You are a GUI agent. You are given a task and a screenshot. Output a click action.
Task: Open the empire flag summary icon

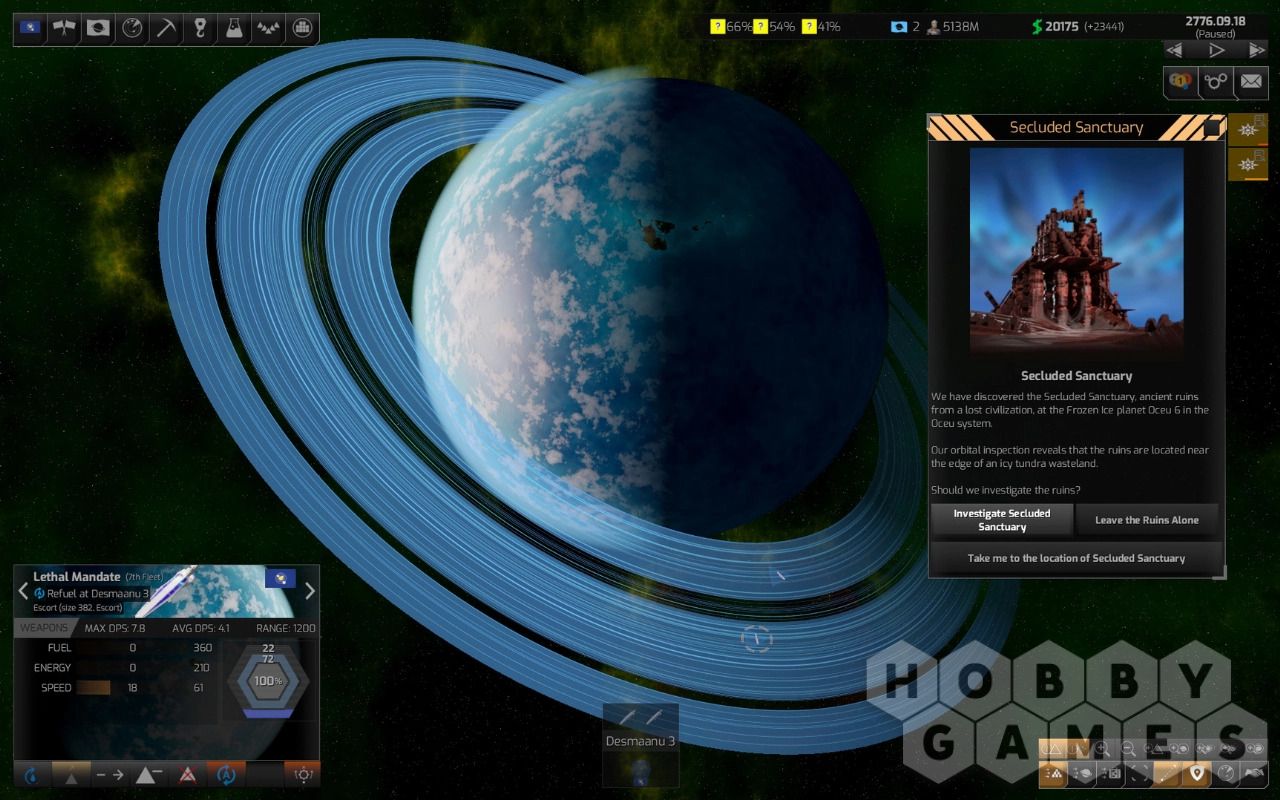[30, 28]
